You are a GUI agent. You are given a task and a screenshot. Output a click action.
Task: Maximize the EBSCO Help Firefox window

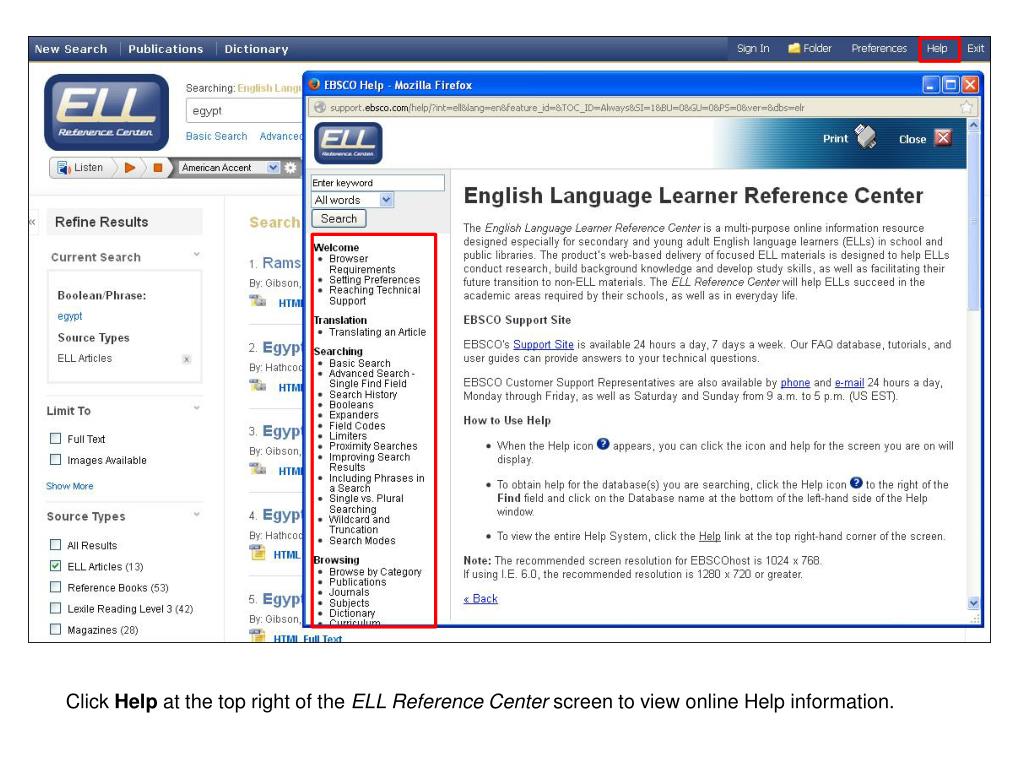pos(951,84)
